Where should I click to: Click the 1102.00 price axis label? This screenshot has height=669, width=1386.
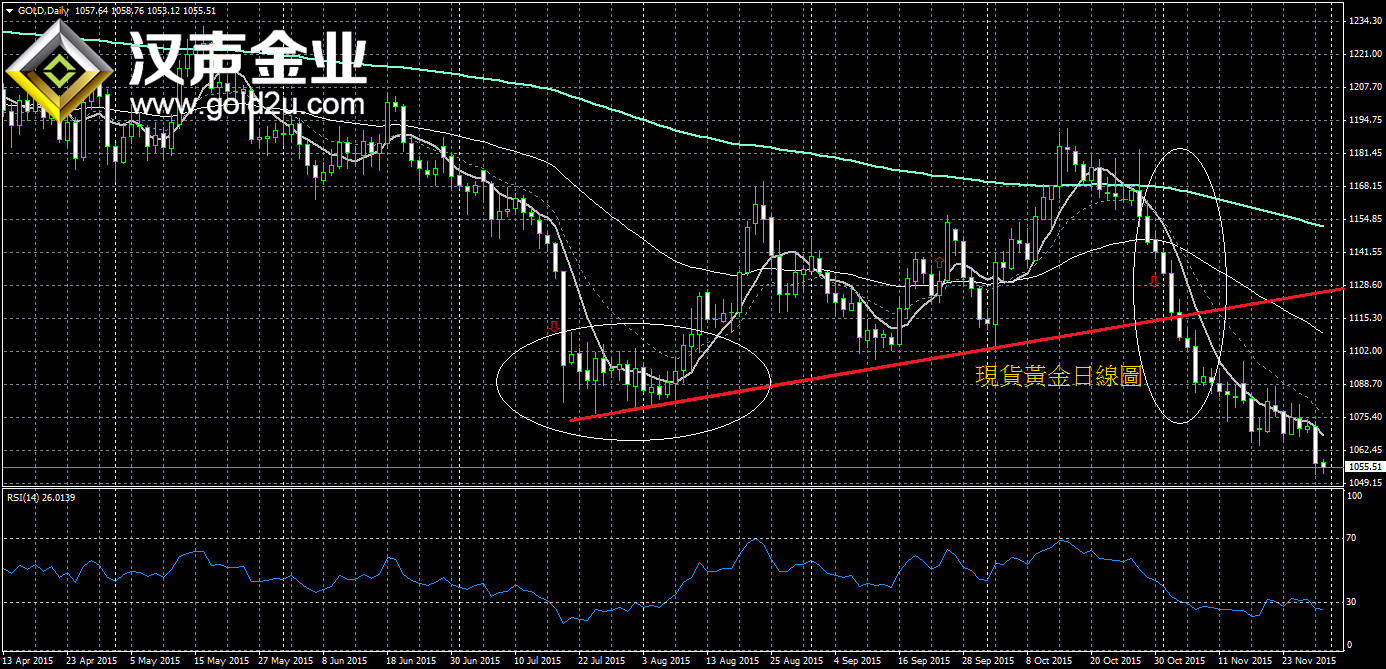tap(1365, 351)
